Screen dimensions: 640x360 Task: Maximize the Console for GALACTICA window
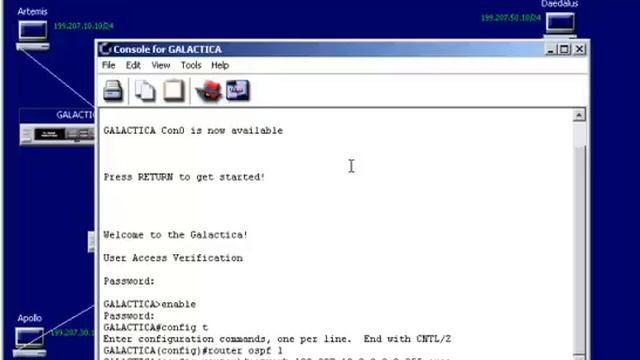click(564, 49)
